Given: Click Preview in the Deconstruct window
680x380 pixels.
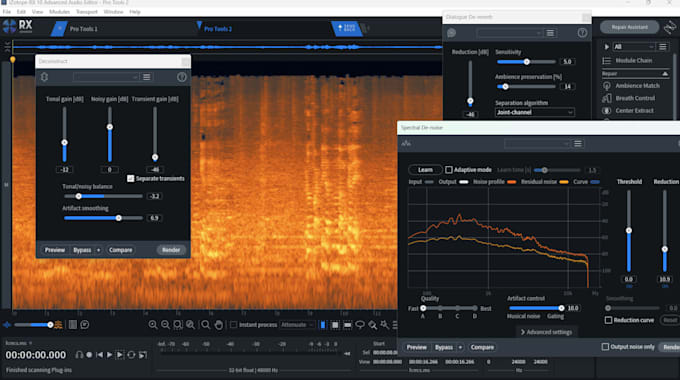Looking at the screenshot, I should pos(55,250).
